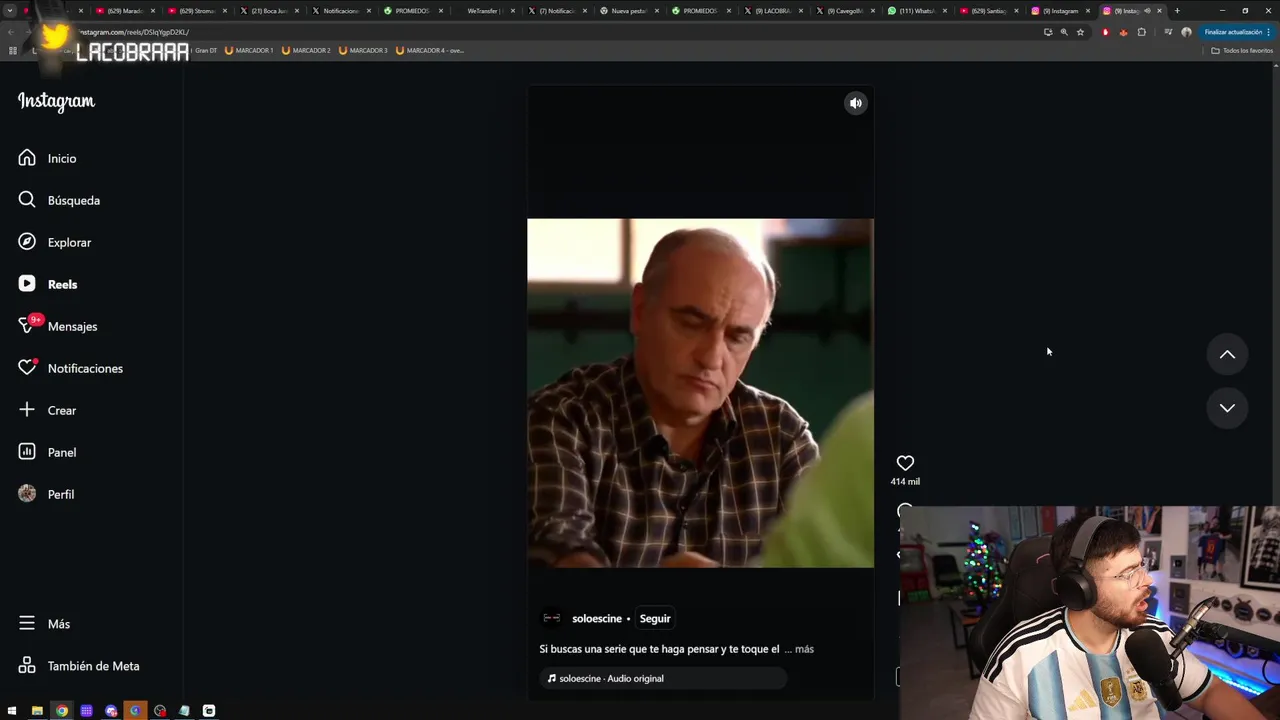The height and width of the screenshot is (720, 1280).
Task: Open the Panel chart icon
Action: coord(27,452)
